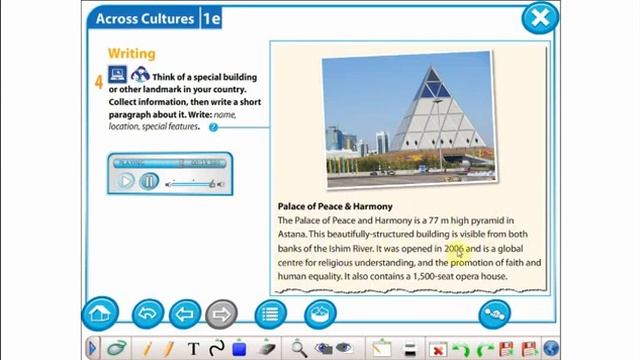This screenshot has height=360, width=640.
Task: Select the eraser tool
Action: (267, 348)
